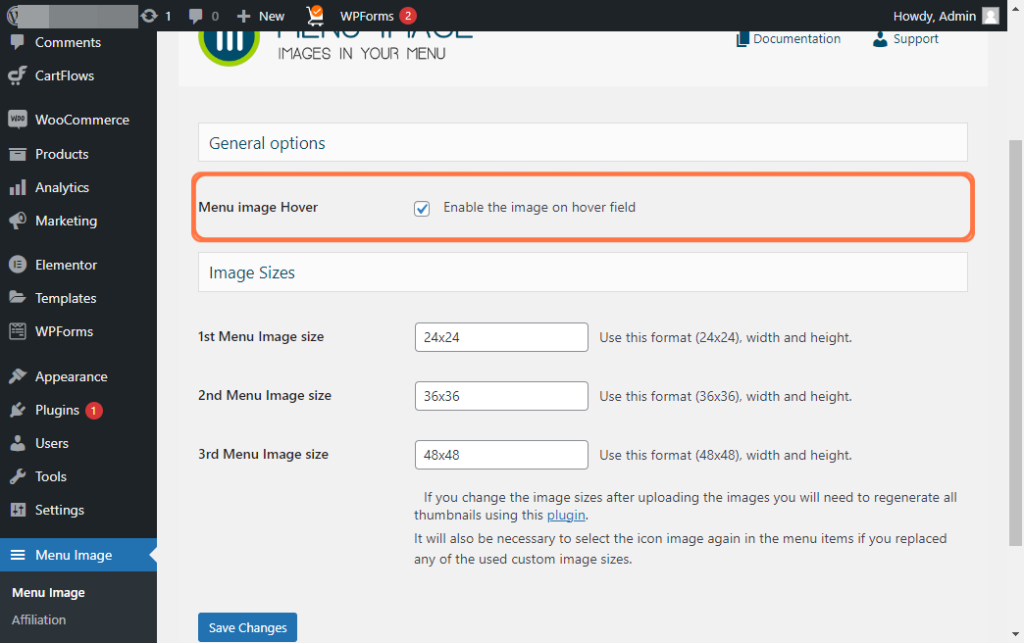Viewport: 1024px width, 643px height.
Task: Follow the regenerate thumbnails plugin link
Action: 566,515
